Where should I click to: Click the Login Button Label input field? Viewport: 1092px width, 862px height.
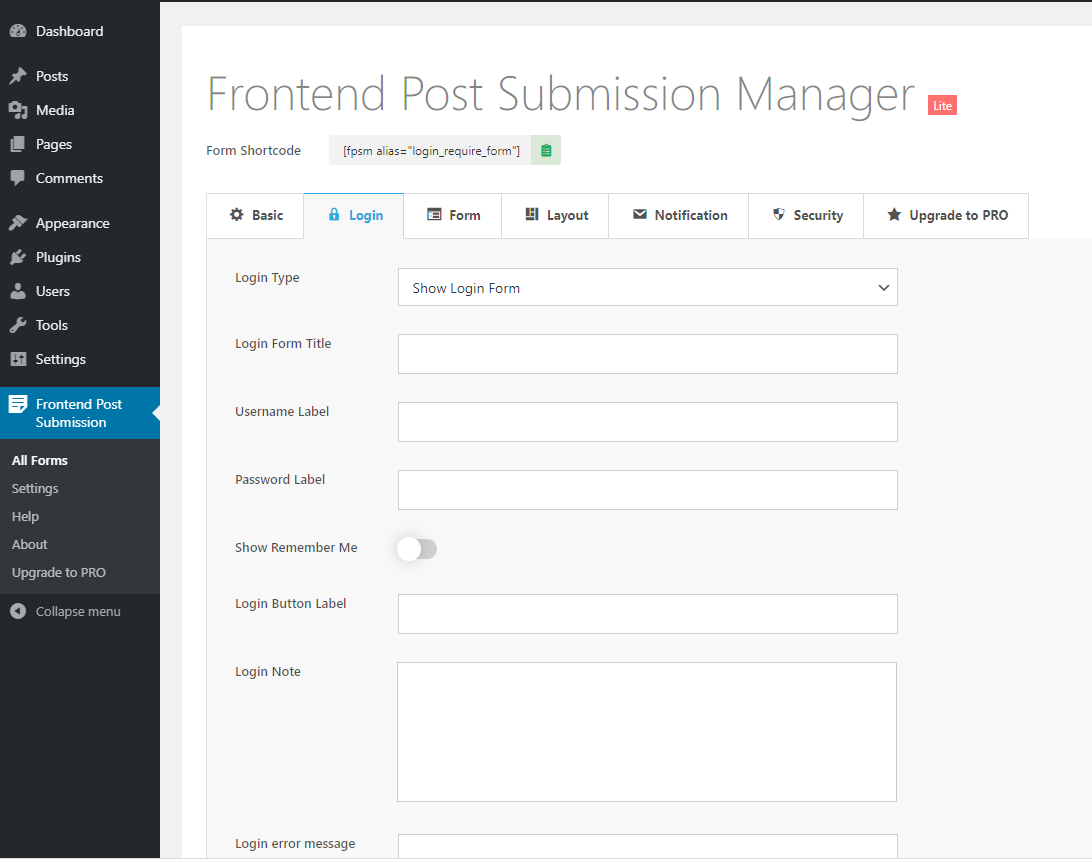pyautogui.click(x=648, y=614)
